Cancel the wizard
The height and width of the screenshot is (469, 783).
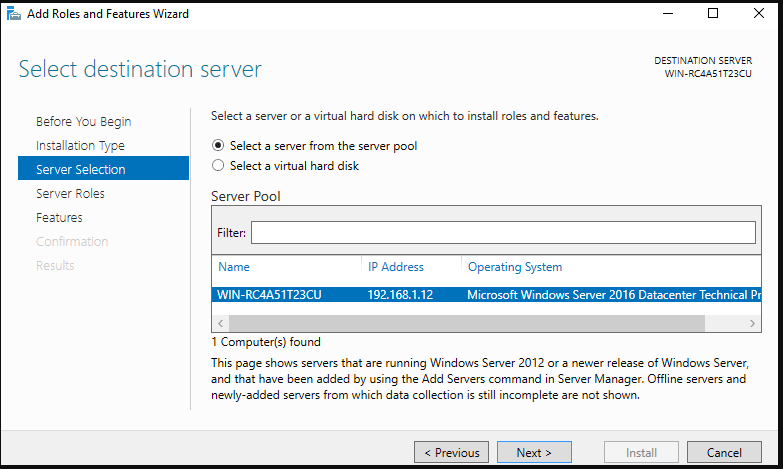pos(724,453)
